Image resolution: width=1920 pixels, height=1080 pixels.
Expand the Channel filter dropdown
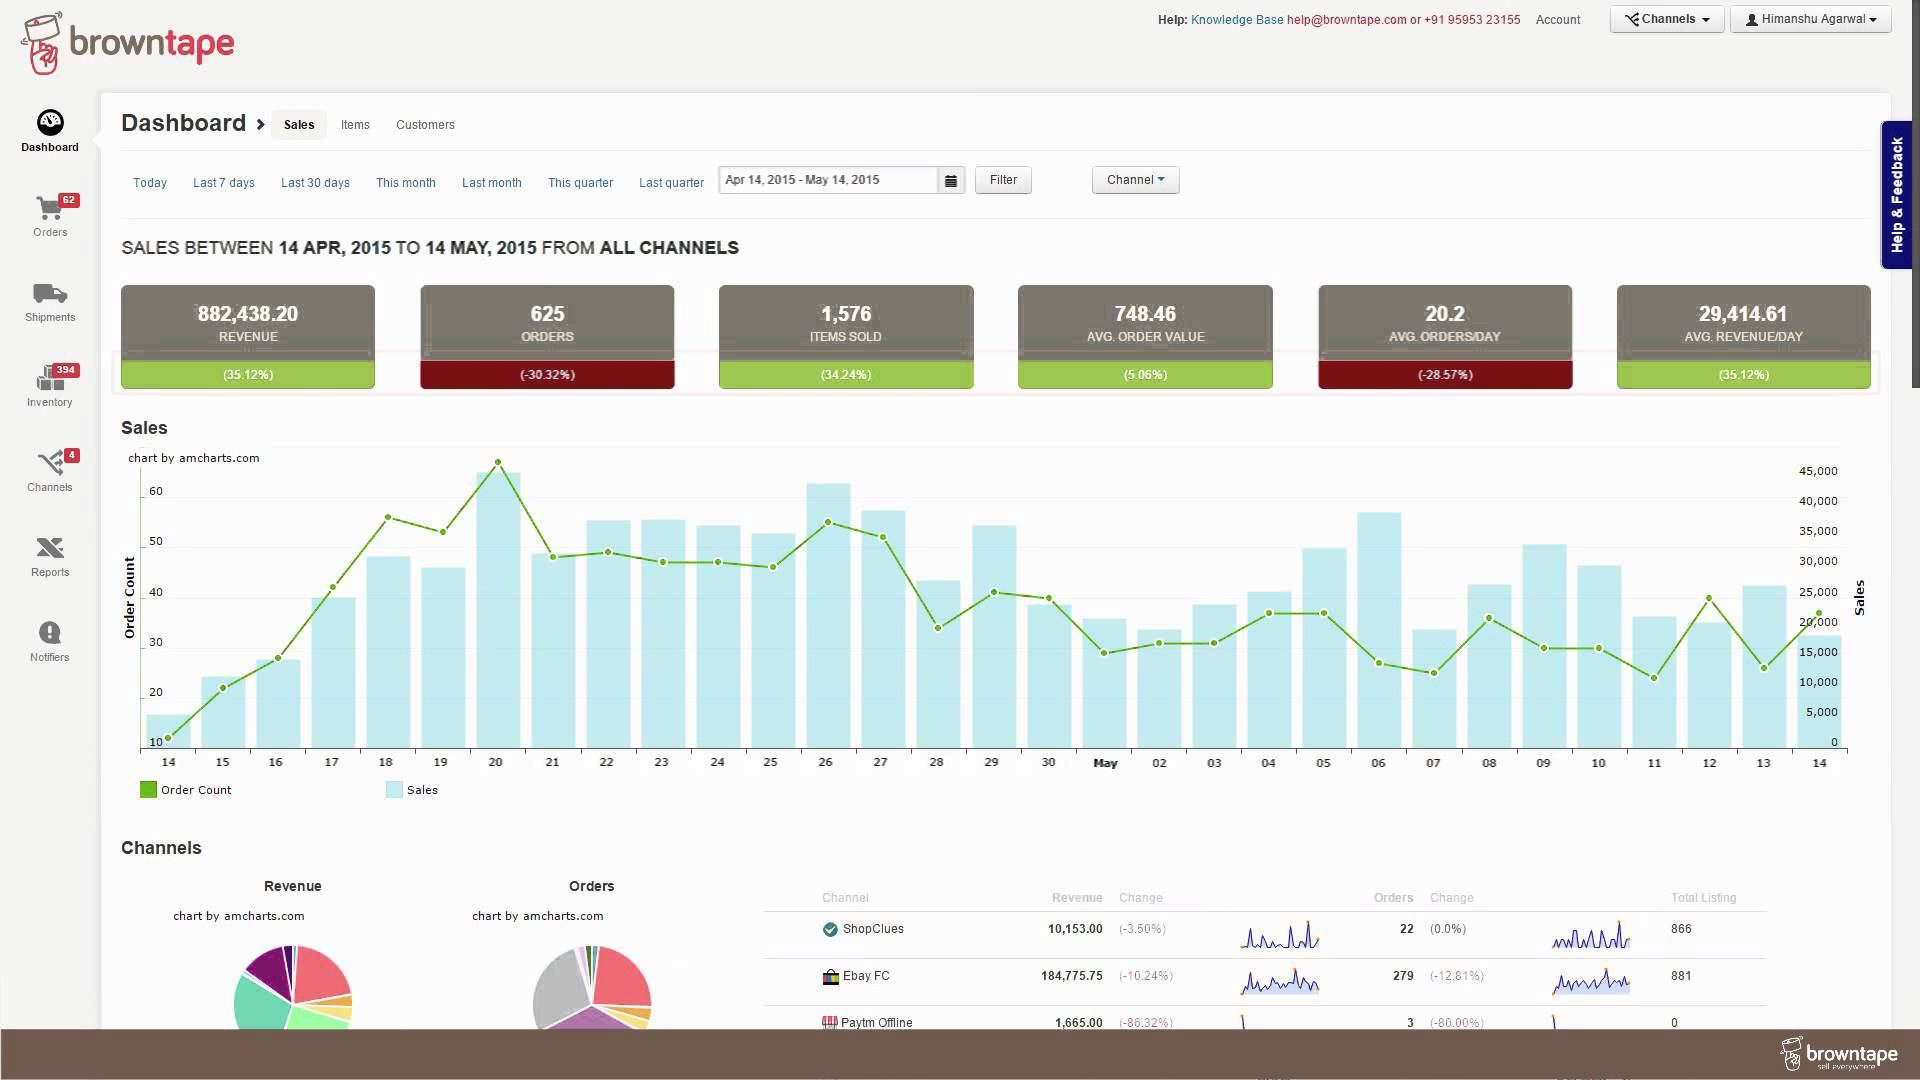(1135, 180)
